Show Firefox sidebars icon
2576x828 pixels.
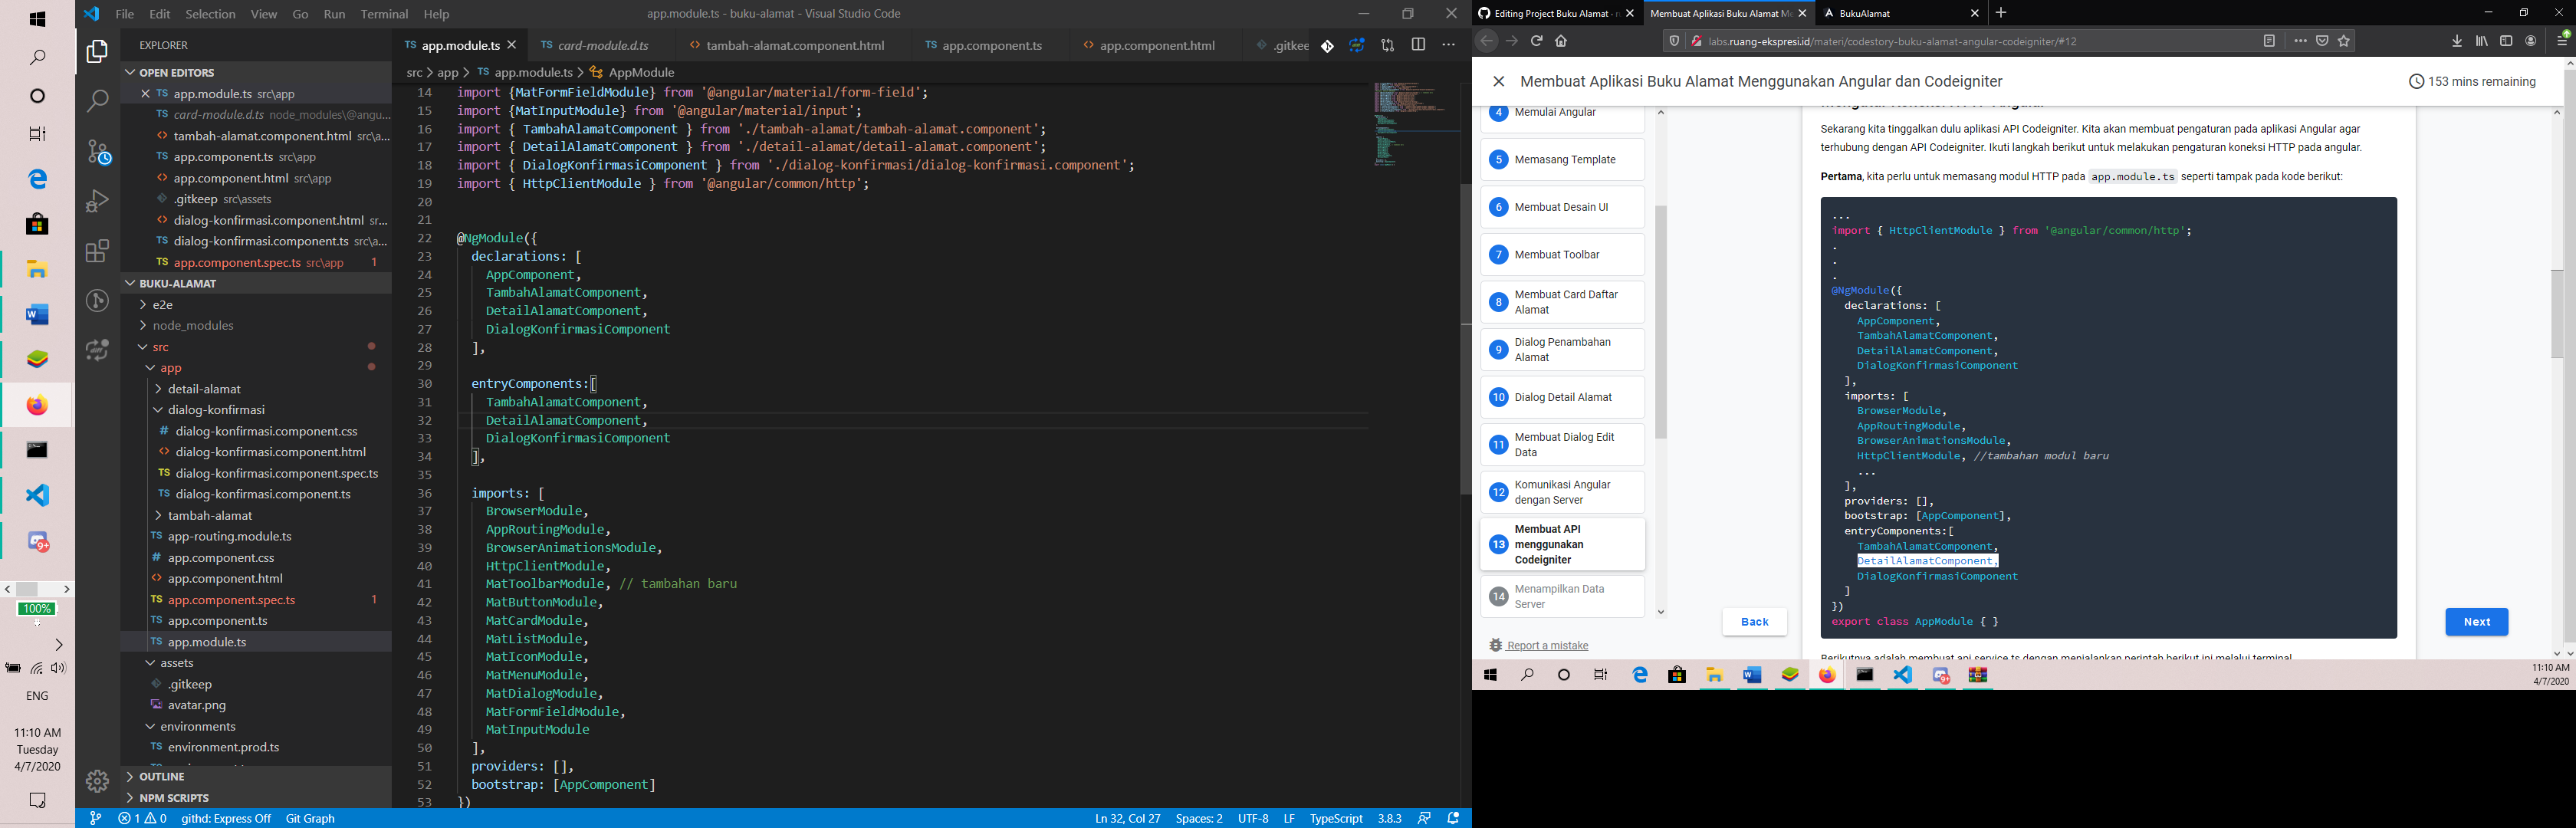(x=2506, y=41)
